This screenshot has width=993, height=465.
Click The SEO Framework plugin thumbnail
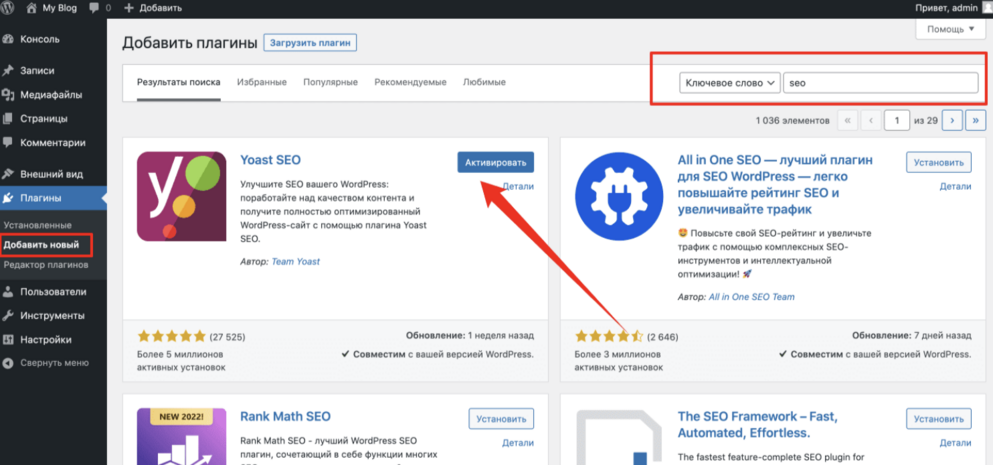(619, 436)
